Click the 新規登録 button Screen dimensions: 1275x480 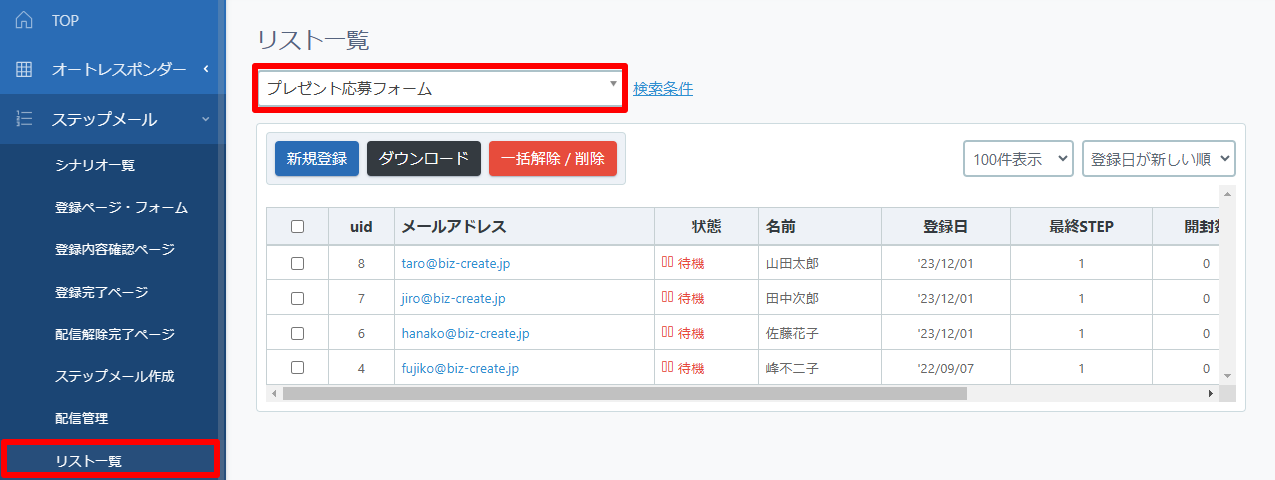point(317,159)
